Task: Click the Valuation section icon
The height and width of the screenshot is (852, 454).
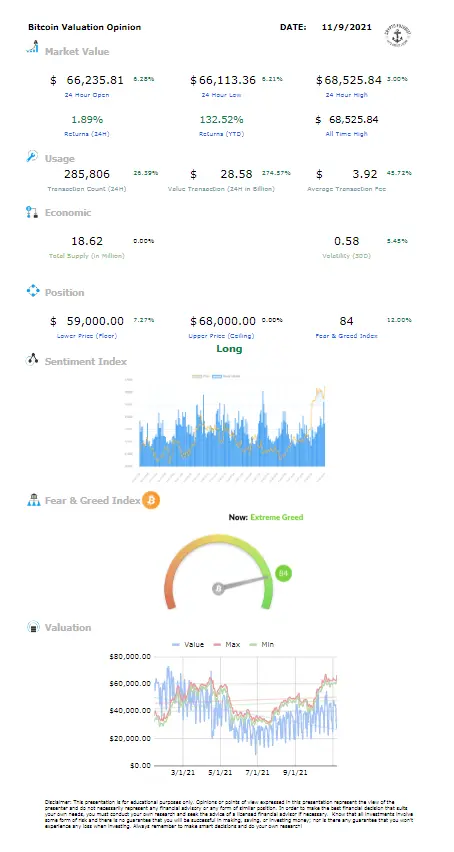Action: (x=33, y=627)
